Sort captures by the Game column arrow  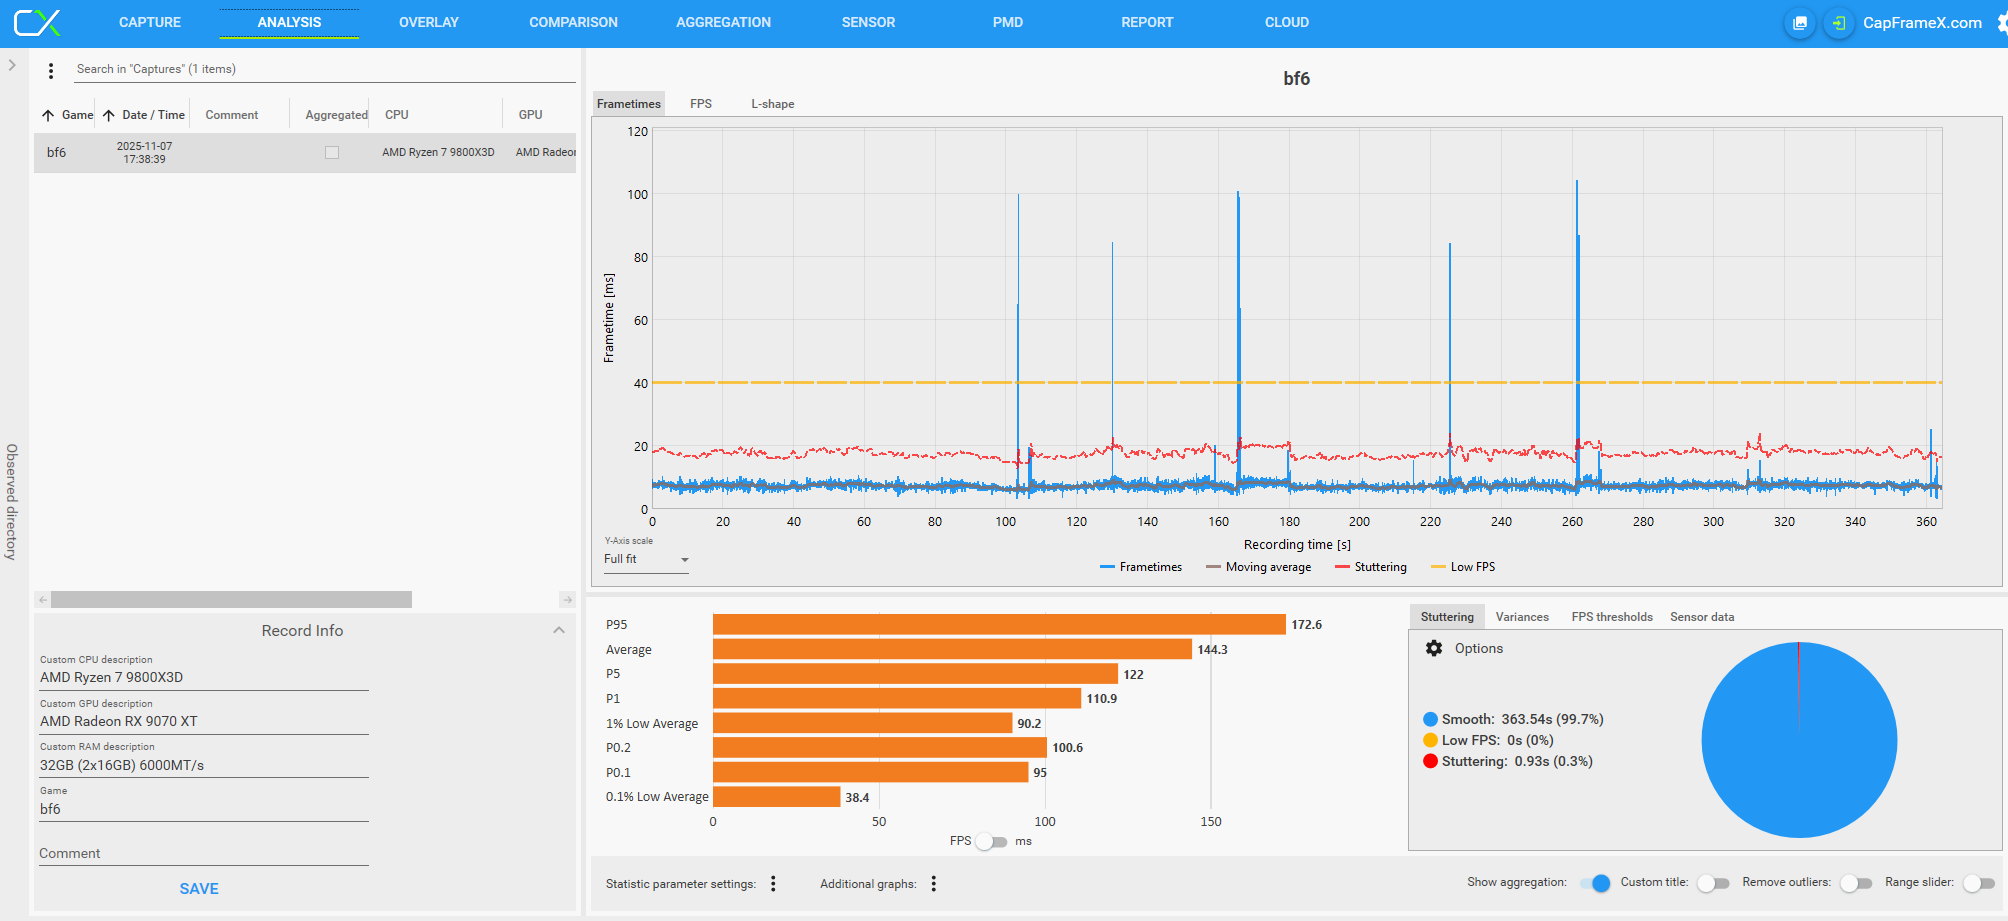(48, 115)
